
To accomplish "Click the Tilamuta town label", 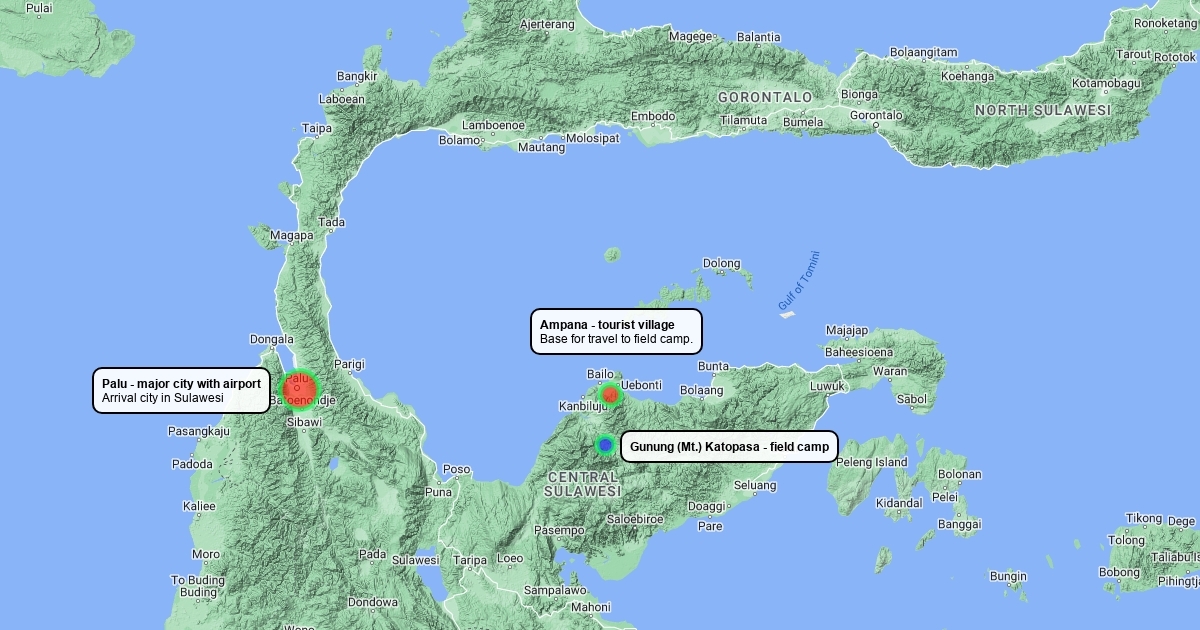I will (x=743, y=120).
